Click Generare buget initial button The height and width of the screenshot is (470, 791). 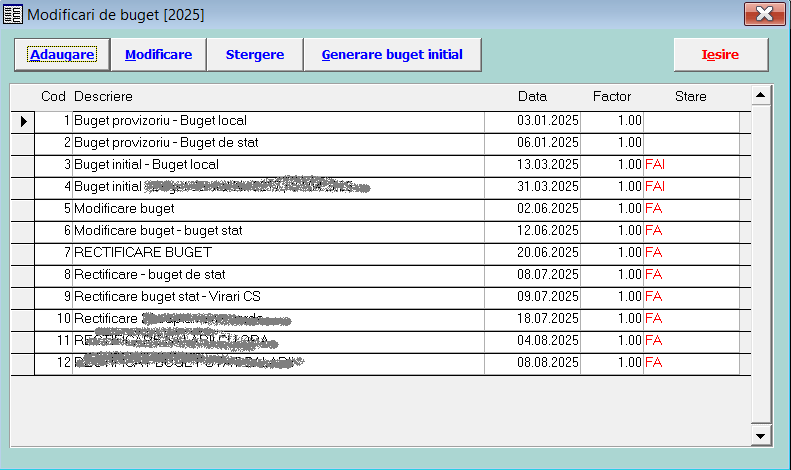(x=392, y=55)
